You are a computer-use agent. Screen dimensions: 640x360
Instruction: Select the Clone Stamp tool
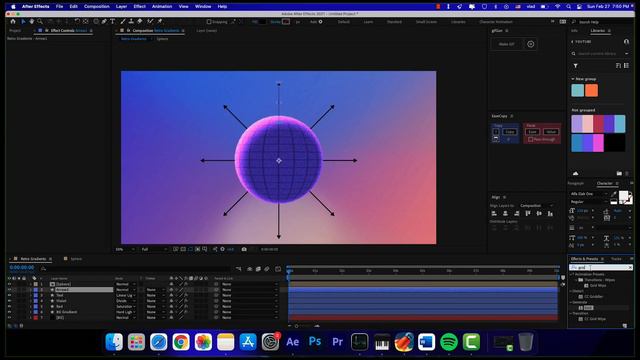pos(131,21)
